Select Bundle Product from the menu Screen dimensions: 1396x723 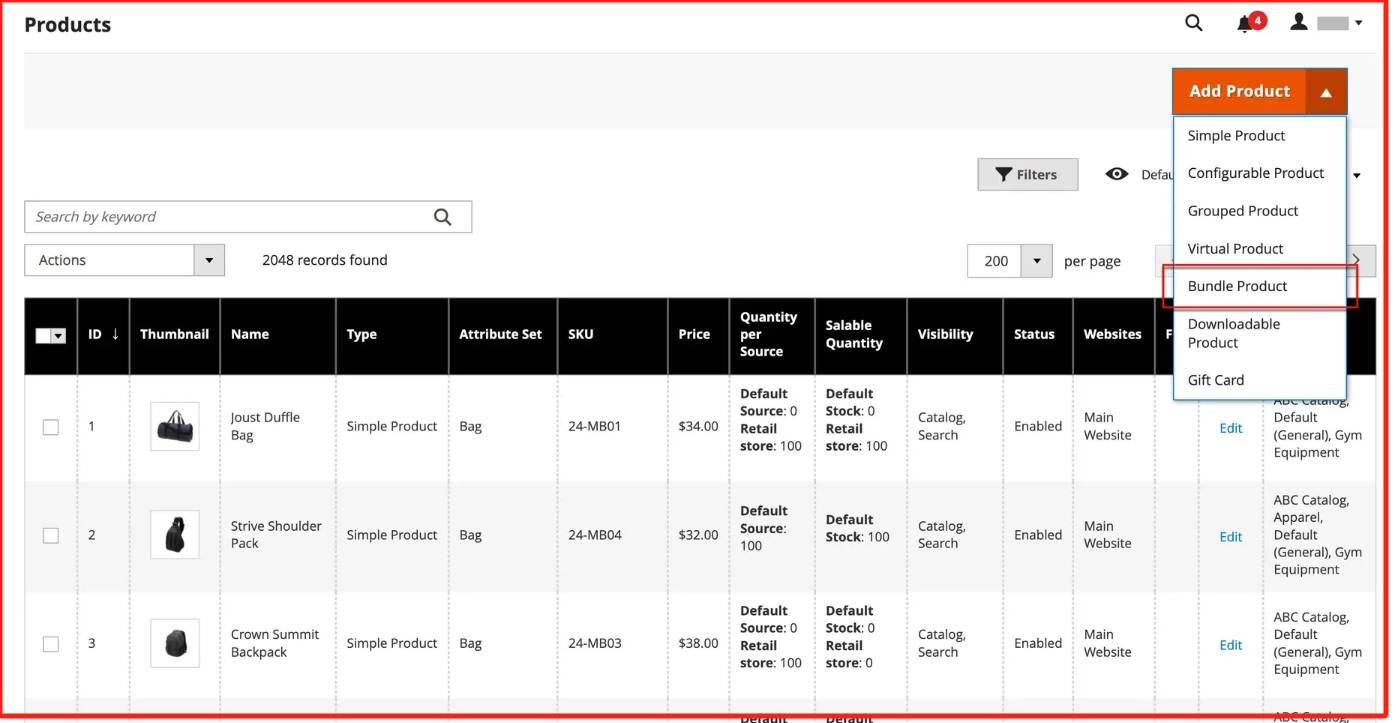click(x=1237, y=286)
